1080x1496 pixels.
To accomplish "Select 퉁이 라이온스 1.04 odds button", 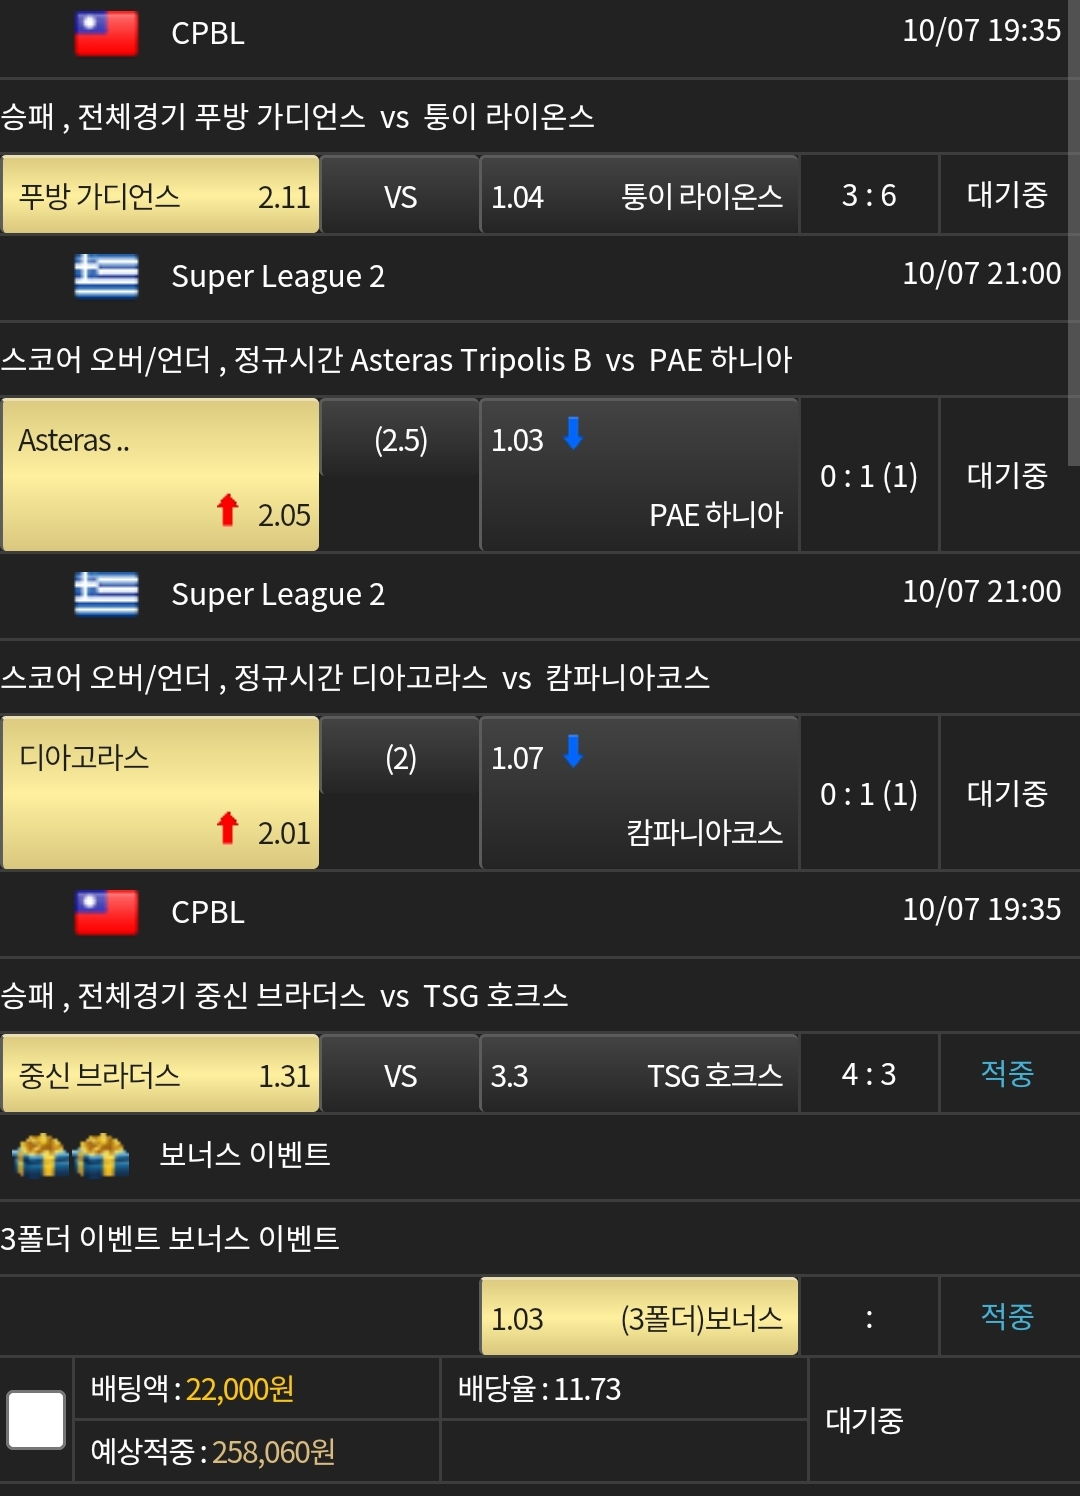I will click(x=639, y=195).
